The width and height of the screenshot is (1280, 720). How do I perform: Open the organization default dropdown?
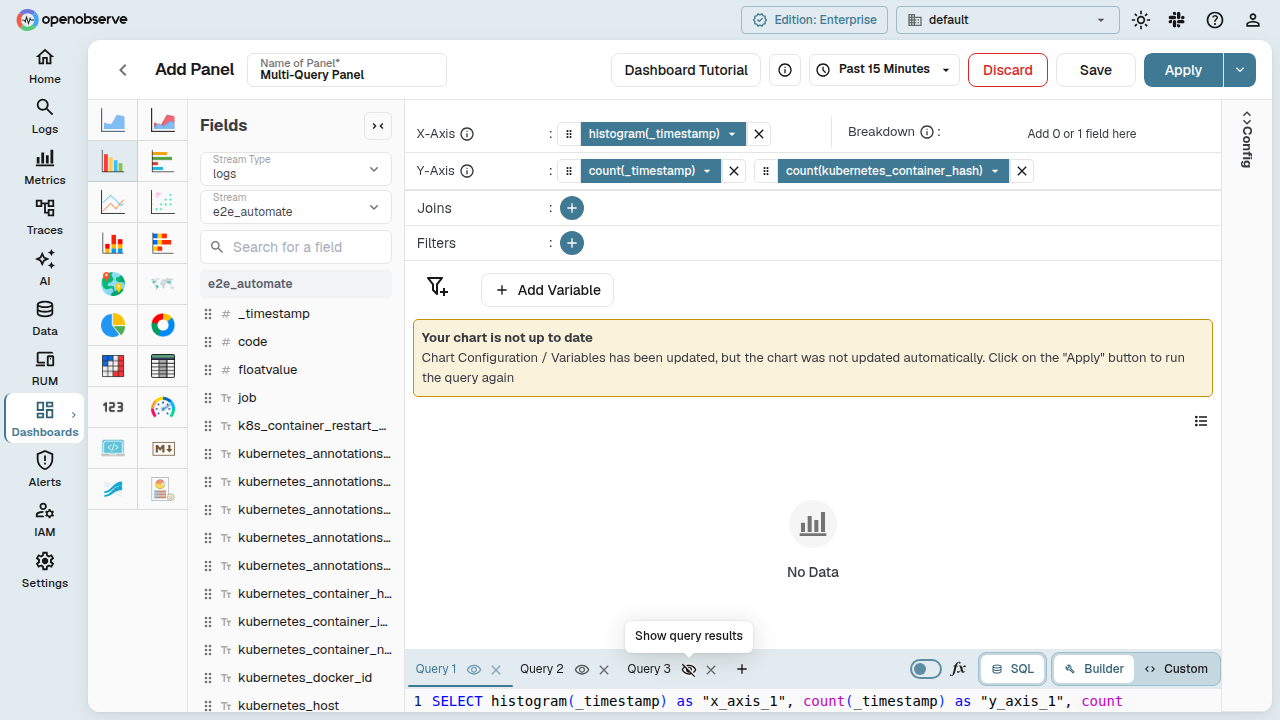tap(1008, 20)
